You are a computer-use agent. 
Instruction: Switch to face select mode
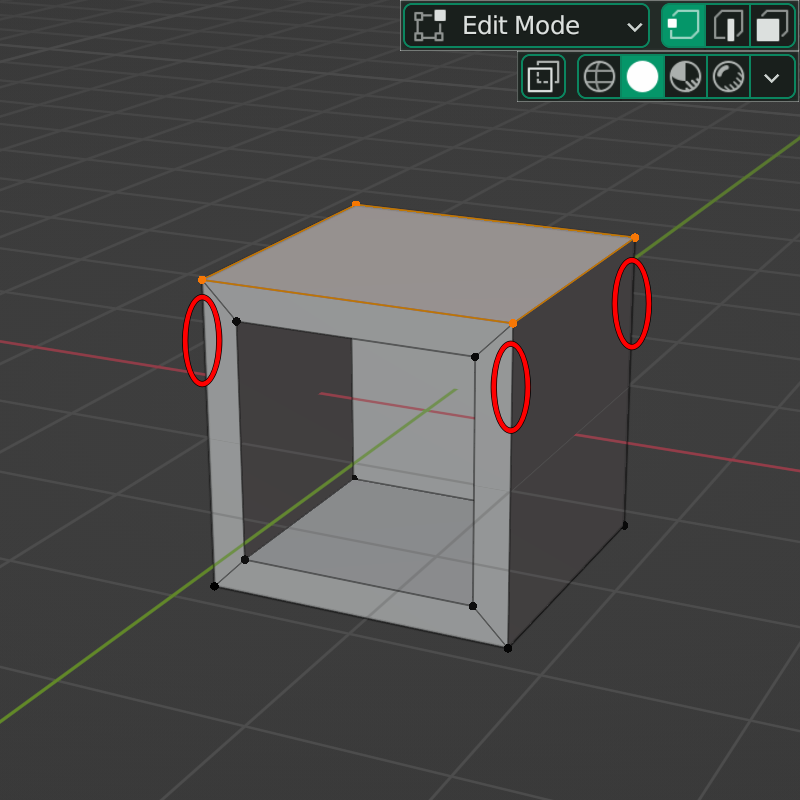coord(772,26)
